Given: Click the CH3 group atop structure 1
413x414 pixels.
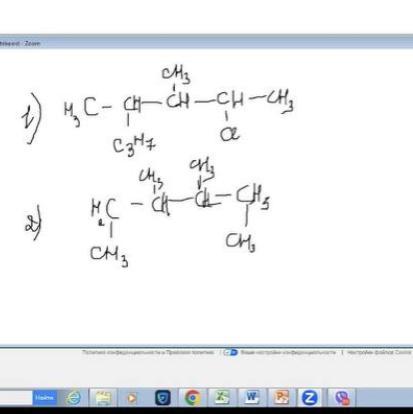Looking at the screenshot, I should coord(176,74).
